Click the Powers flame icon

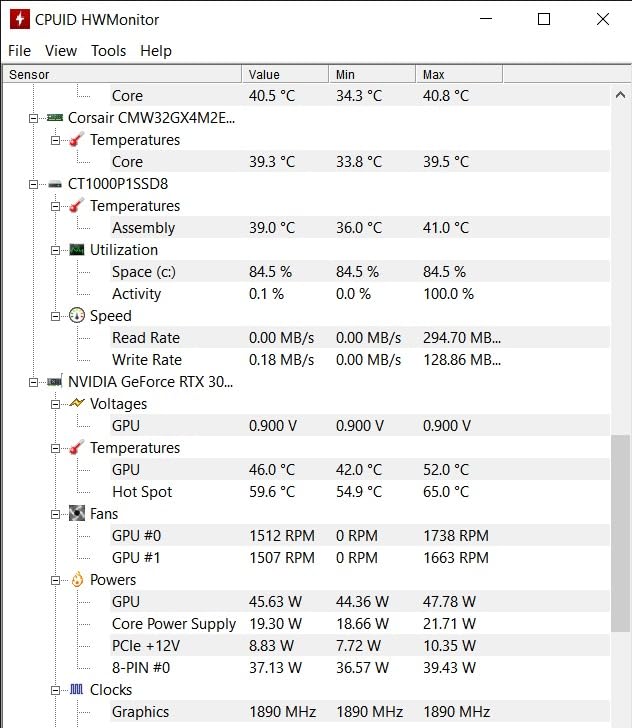77,580
